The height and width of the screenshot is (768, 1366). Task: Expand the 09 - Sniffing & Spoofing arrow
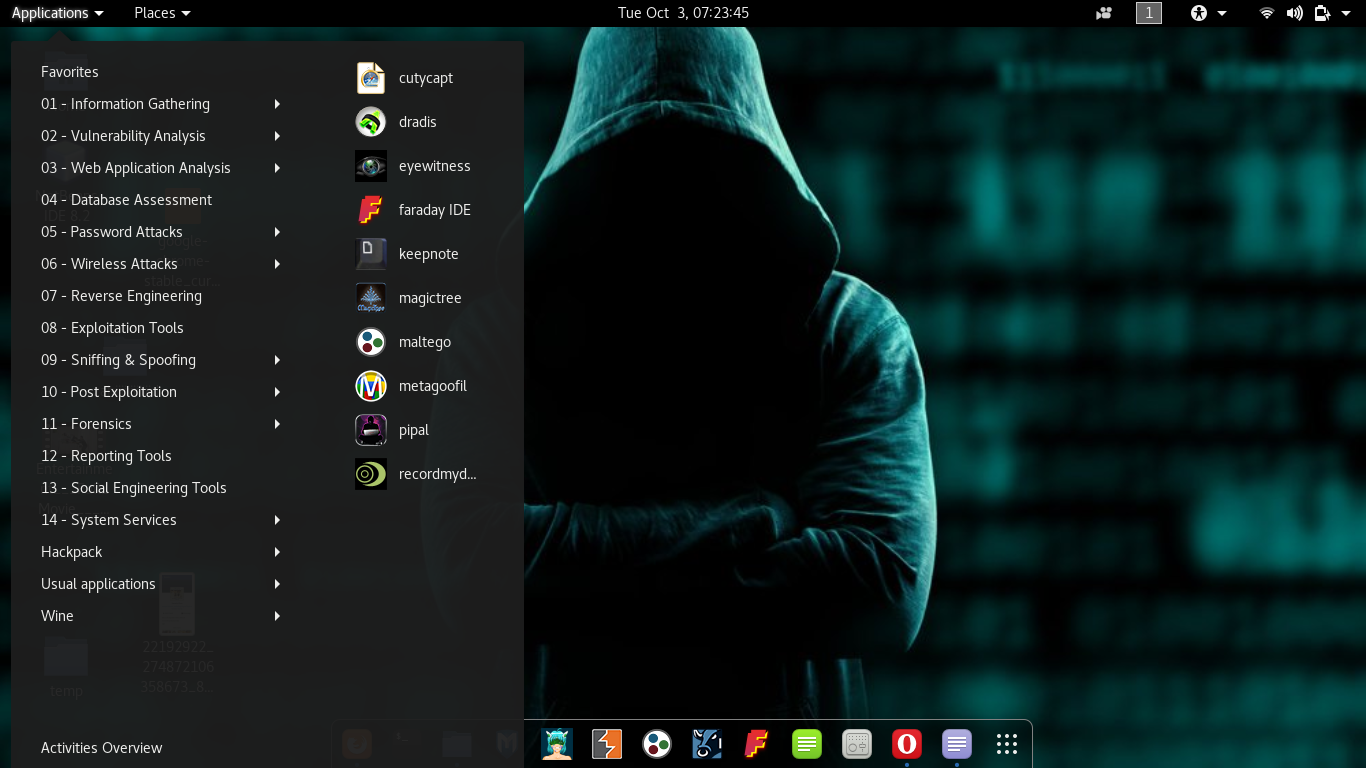pyautogui.click(x=277, y=360)
